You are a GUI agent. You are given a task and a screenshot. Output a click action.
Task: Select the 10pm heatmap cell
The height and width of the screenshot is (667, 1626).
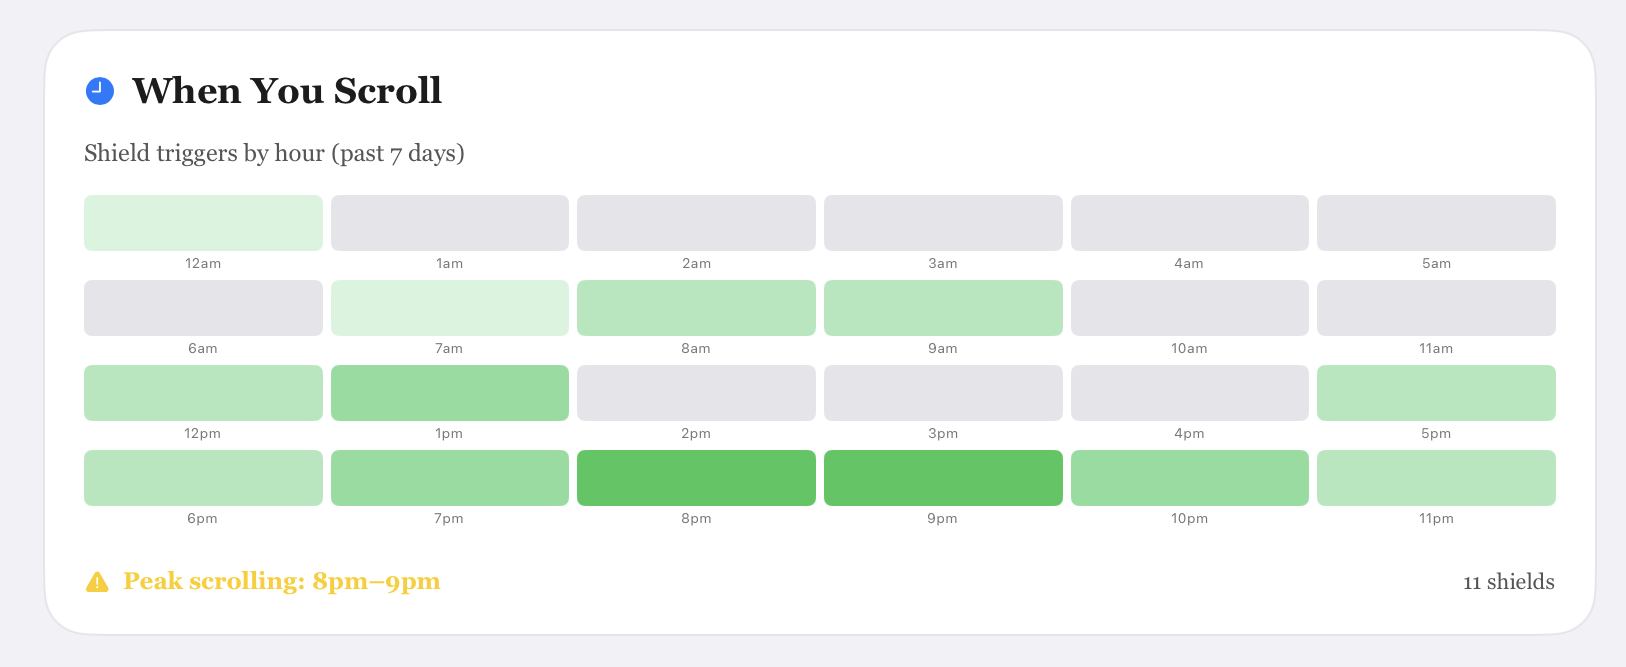[x=1189, y=478]
